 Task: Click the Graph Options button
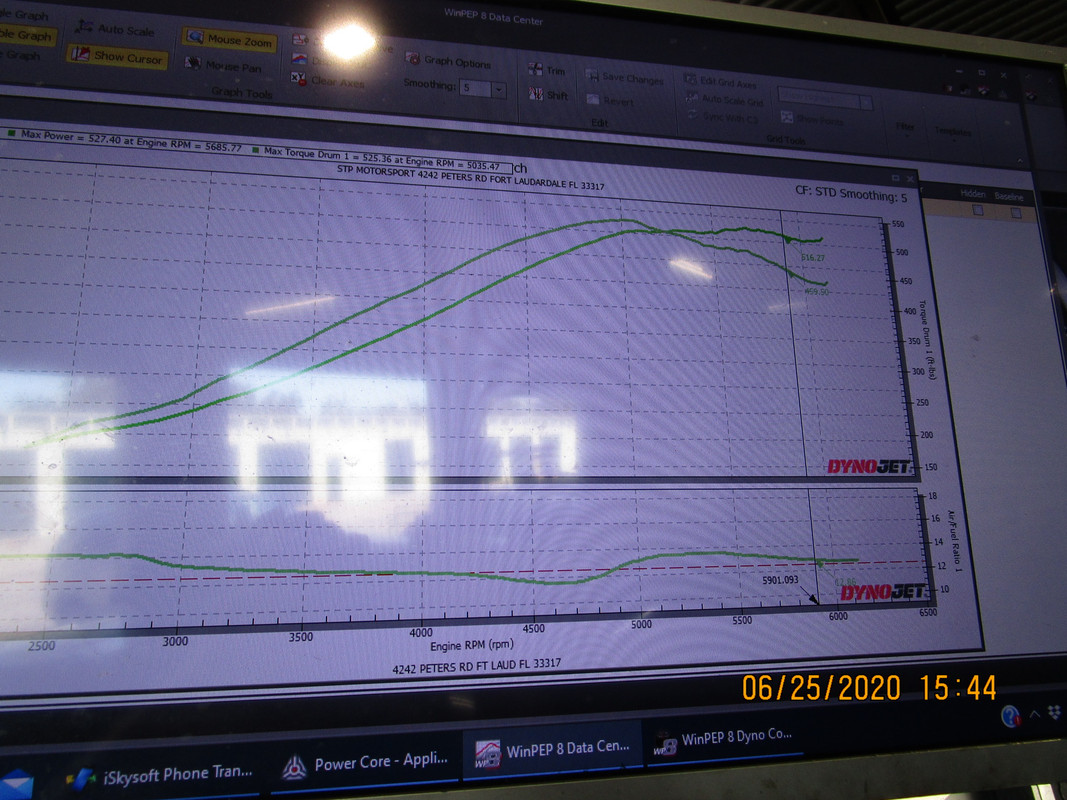coord(448,61)
